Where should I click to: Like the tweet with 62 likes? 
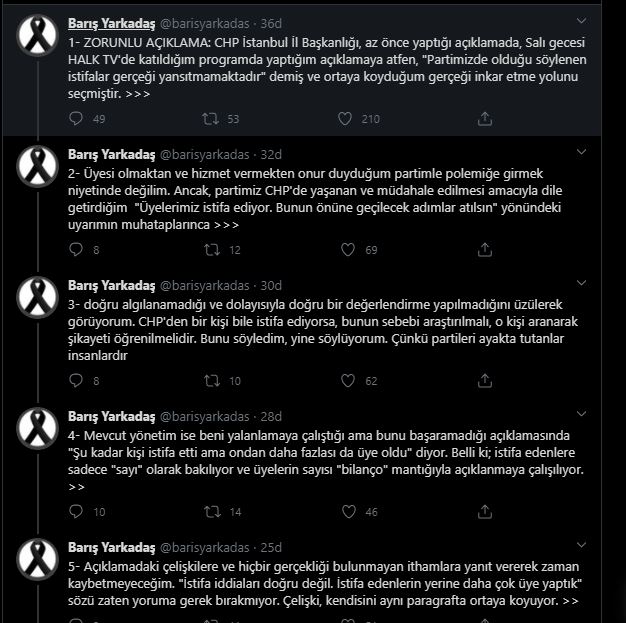[x=346, y=380]
